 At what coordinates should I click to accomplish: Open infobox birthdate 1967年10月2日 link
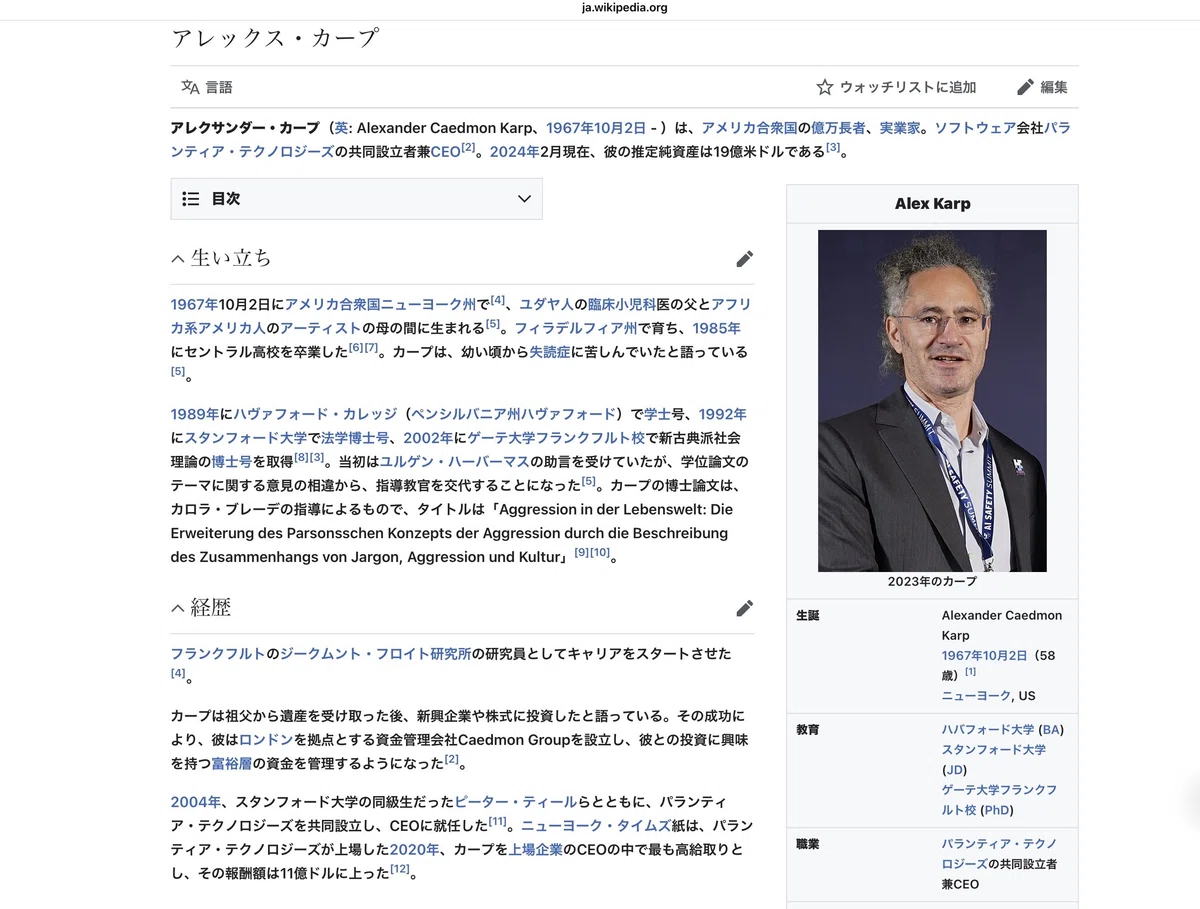pos(984,656)
